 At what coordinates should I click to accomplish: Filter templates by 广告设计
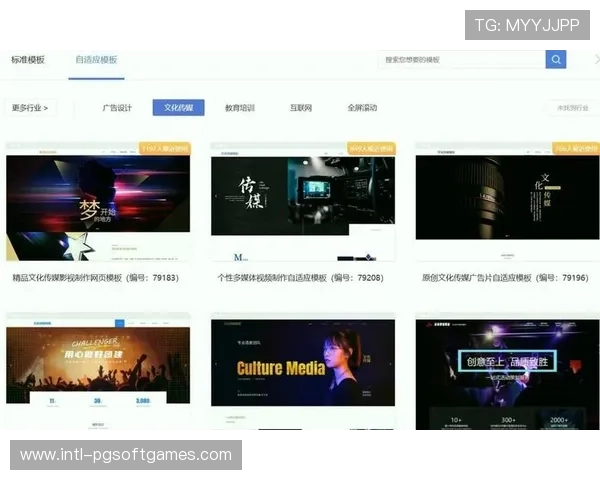tap(117, 108)
